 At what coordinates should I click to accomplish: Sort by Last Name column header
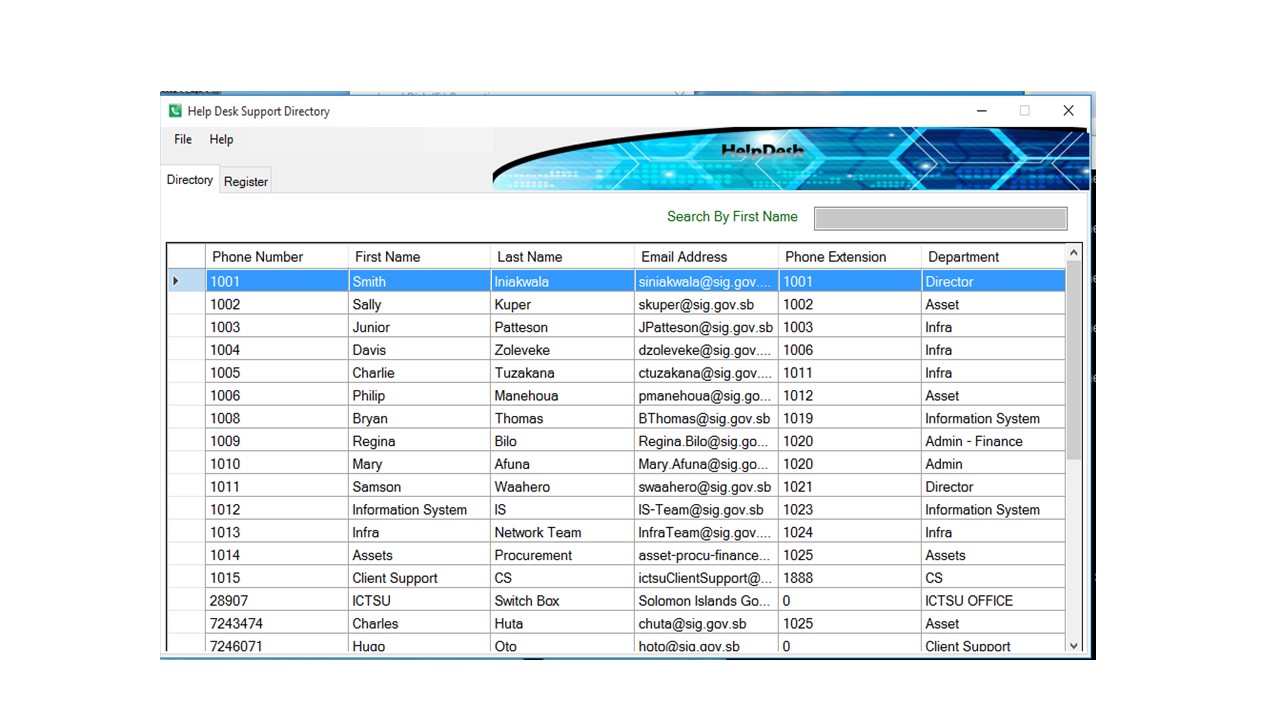tap(562, 257)
